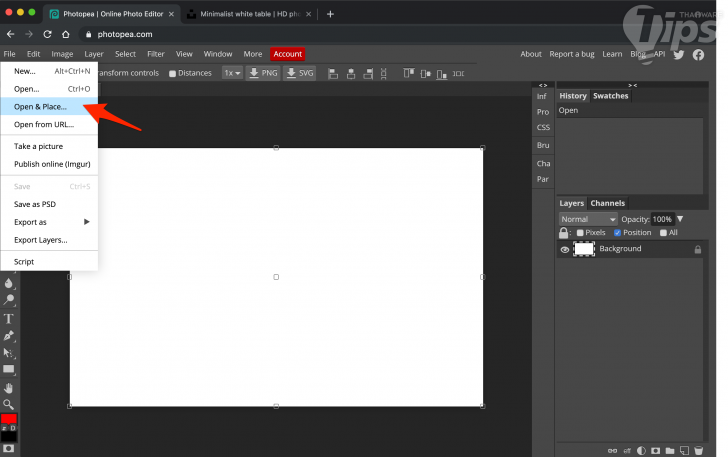This screenshot has width=728, height=457.
Task: Switch to the Channels tab
Action: click(x=606, y=203)
